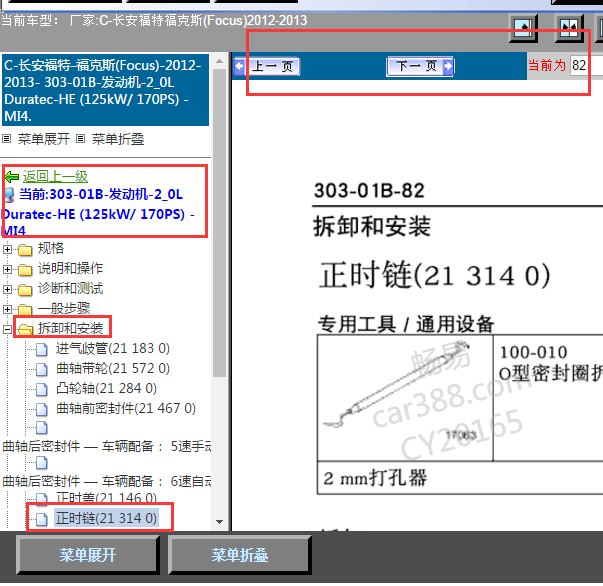603x586 pixels.
Task: Click the current node icon beside 当前:303-01B
Action: (x=10, y=195)
